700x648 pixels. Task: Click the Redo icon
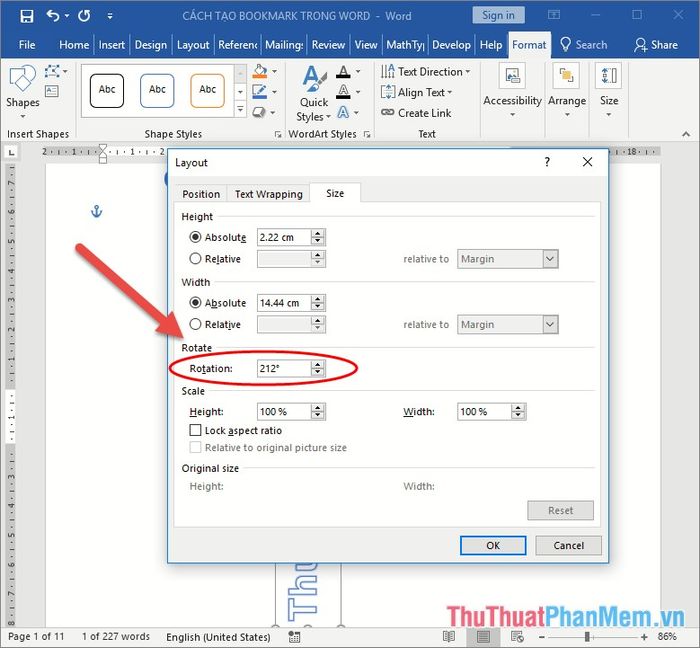tap(84, 16)
